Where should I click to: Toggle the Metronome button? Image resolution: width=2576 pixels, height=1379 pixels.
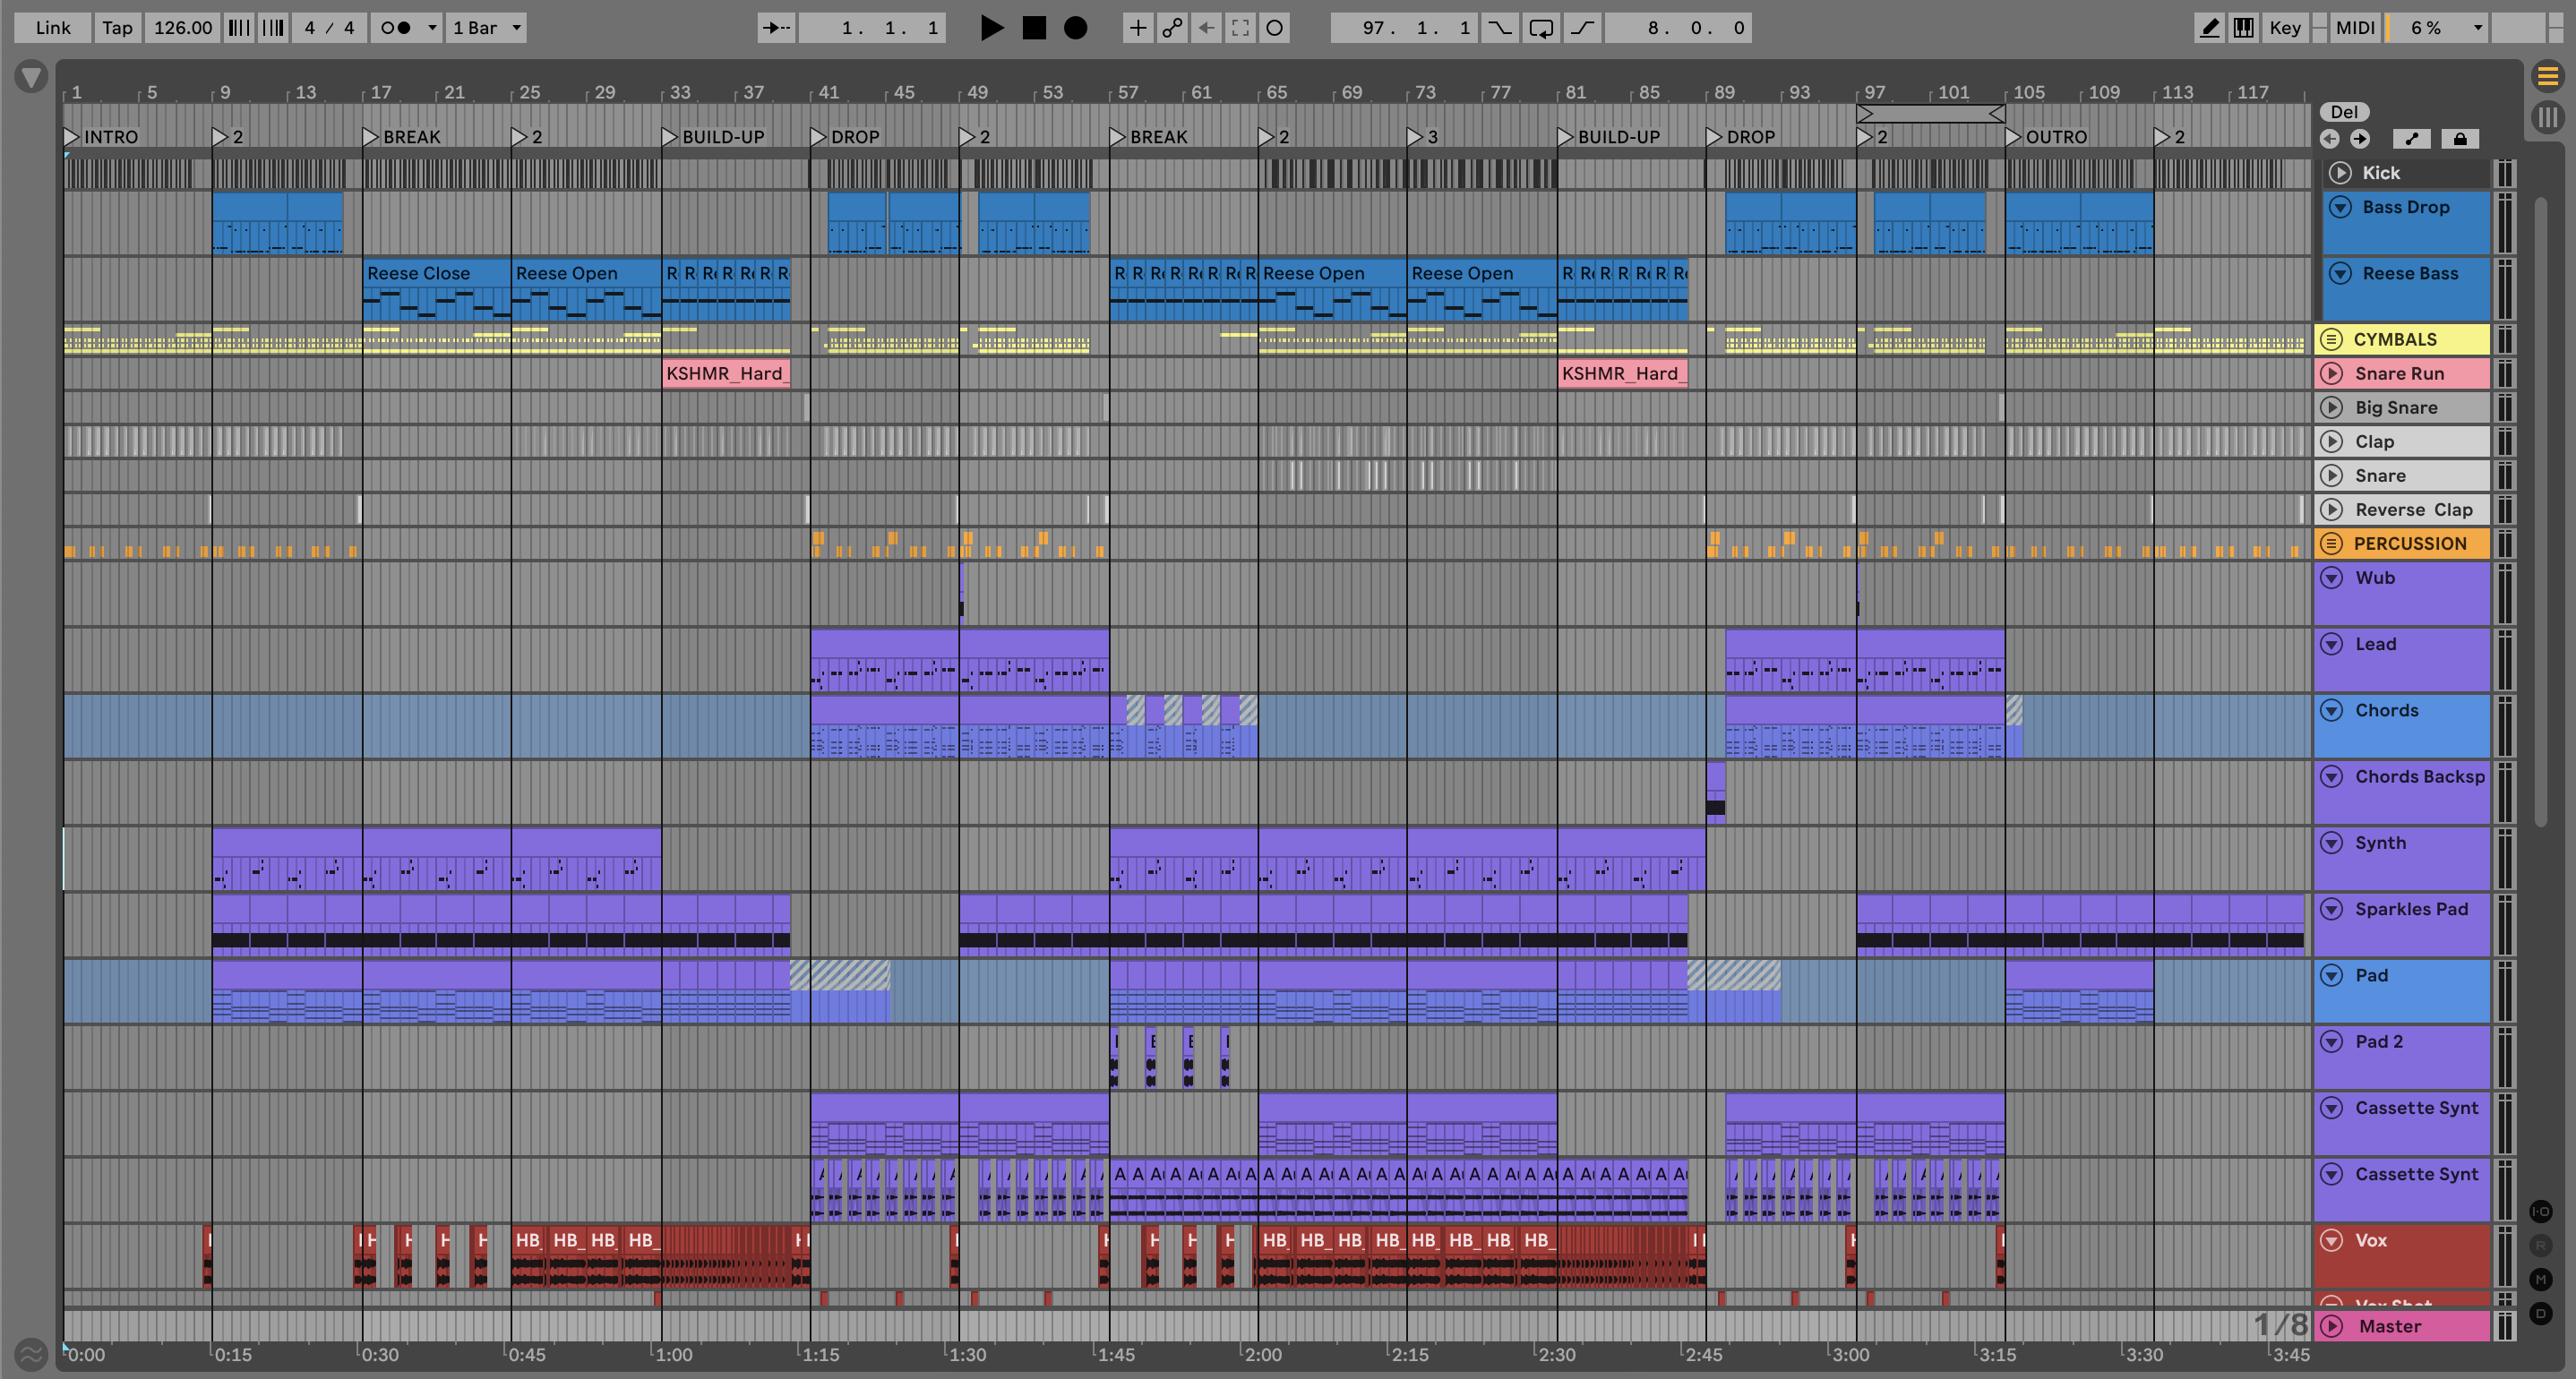397,28
